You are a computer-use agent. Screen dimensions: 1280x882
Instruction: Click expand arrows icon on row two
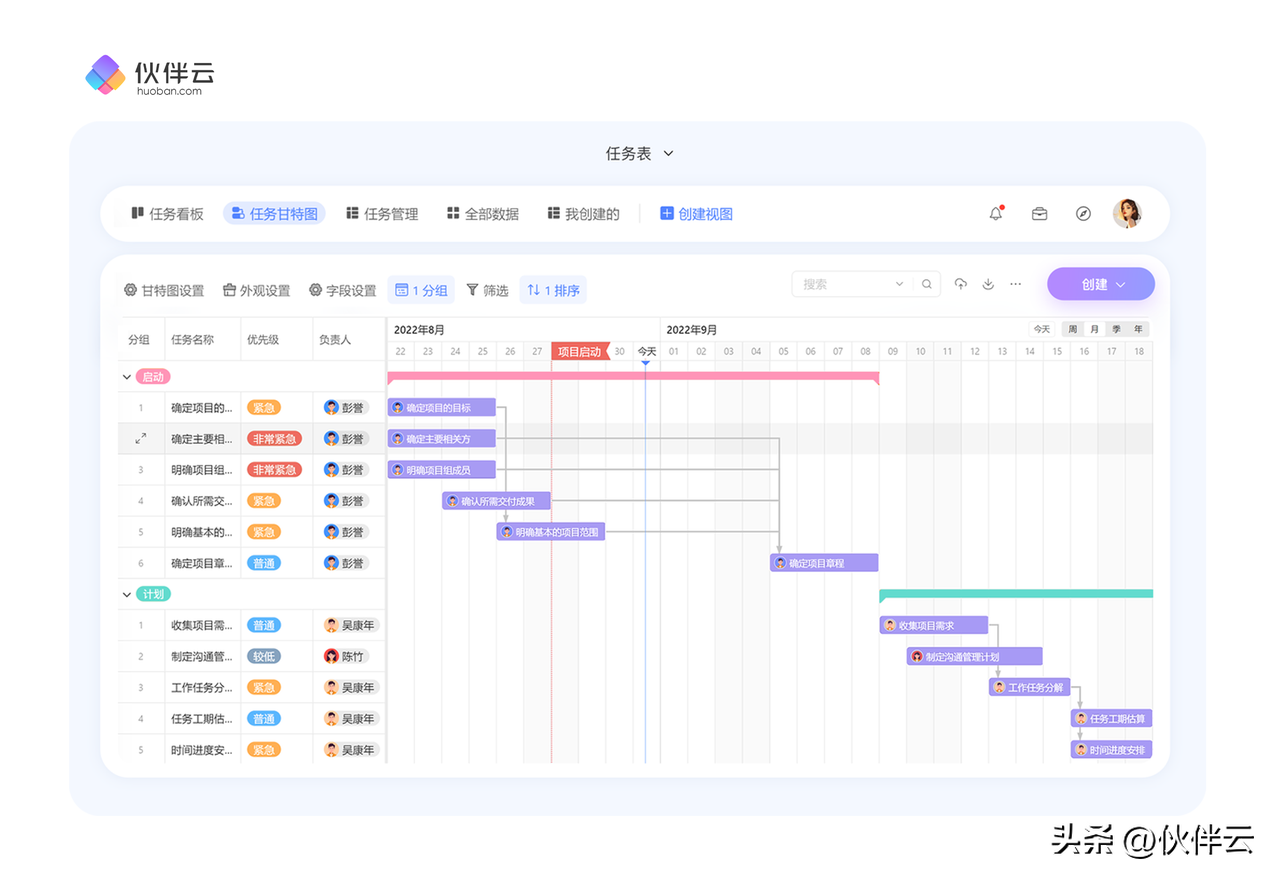[141, 438]
